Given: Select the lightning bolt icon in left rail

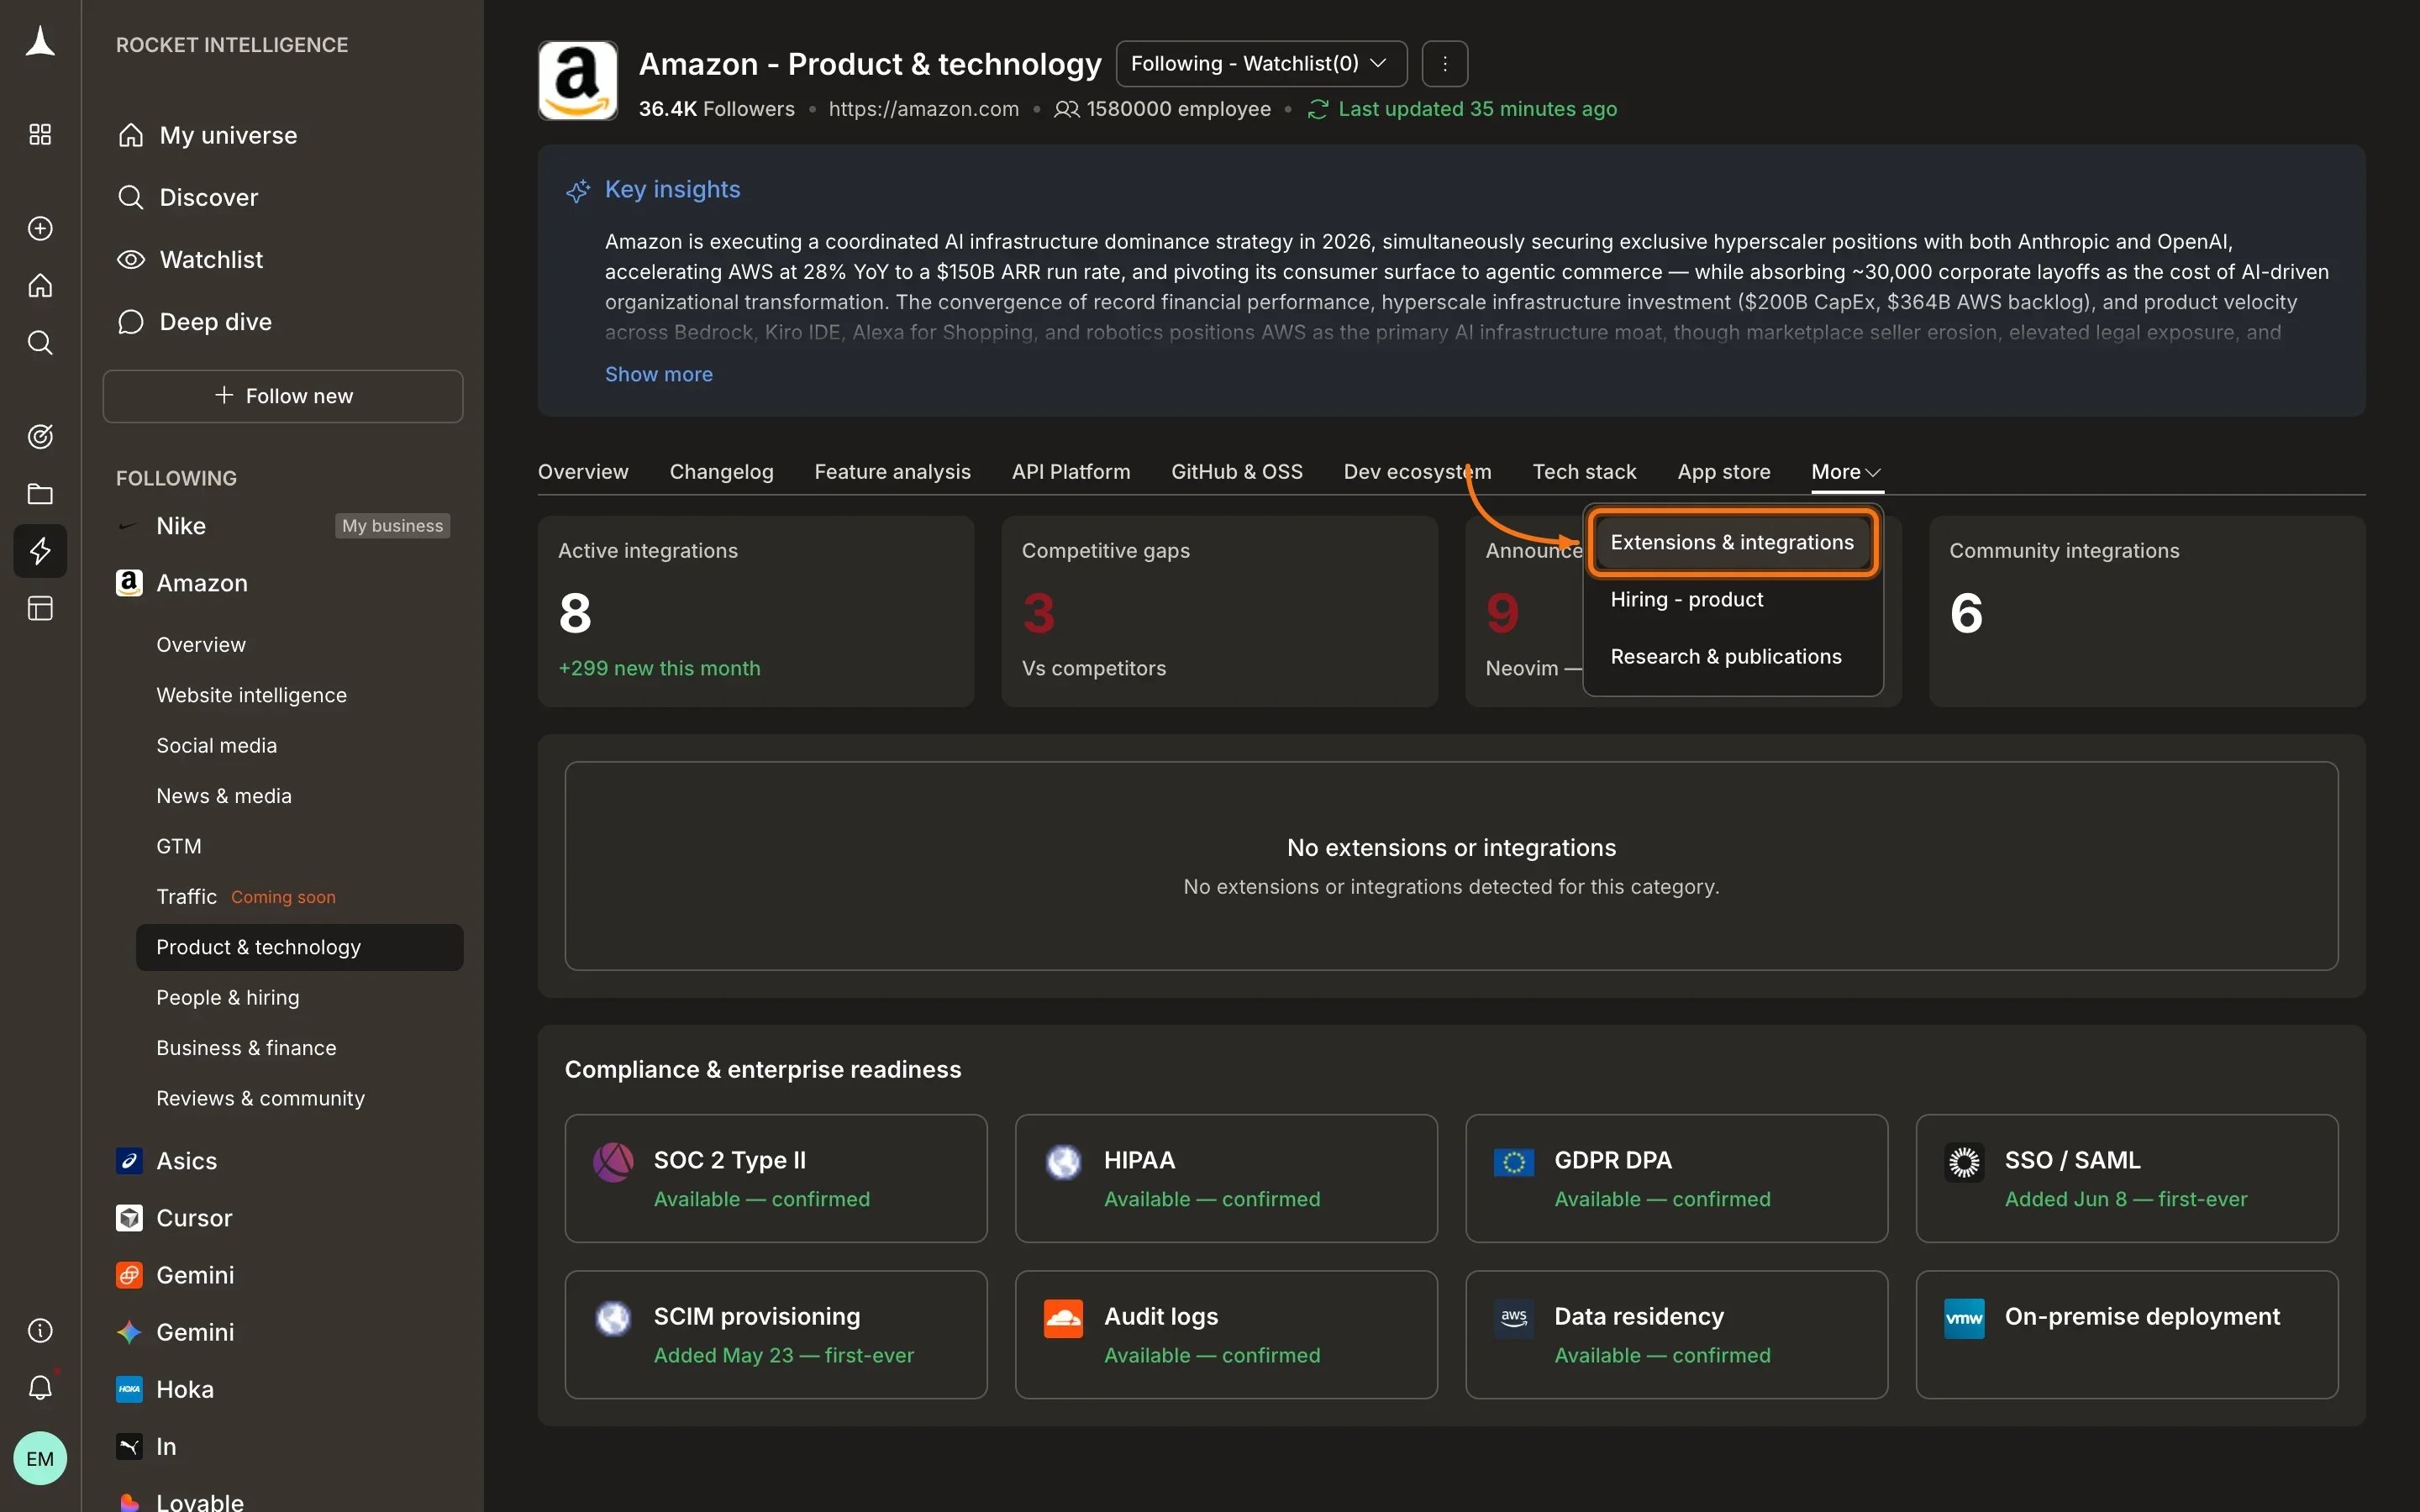Looking at the screenshot, I should (40, 551).
